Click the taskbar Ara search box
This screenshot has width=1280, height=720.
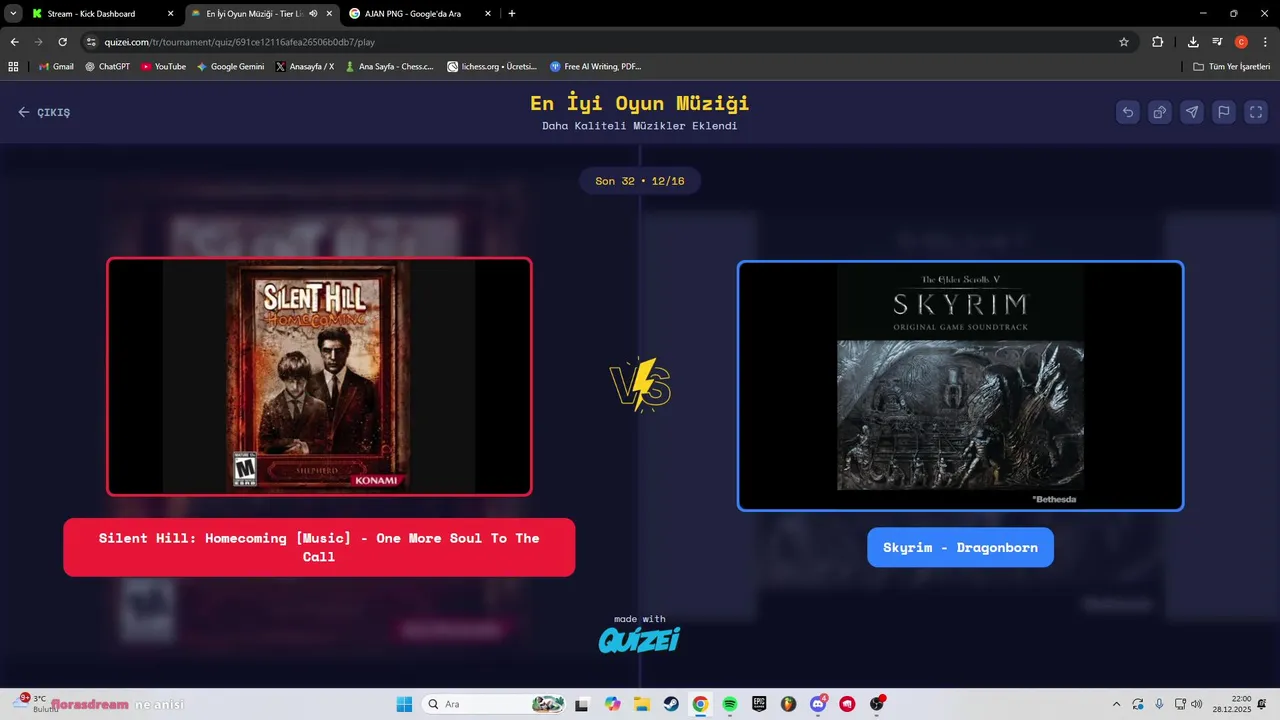coord(494,704)
